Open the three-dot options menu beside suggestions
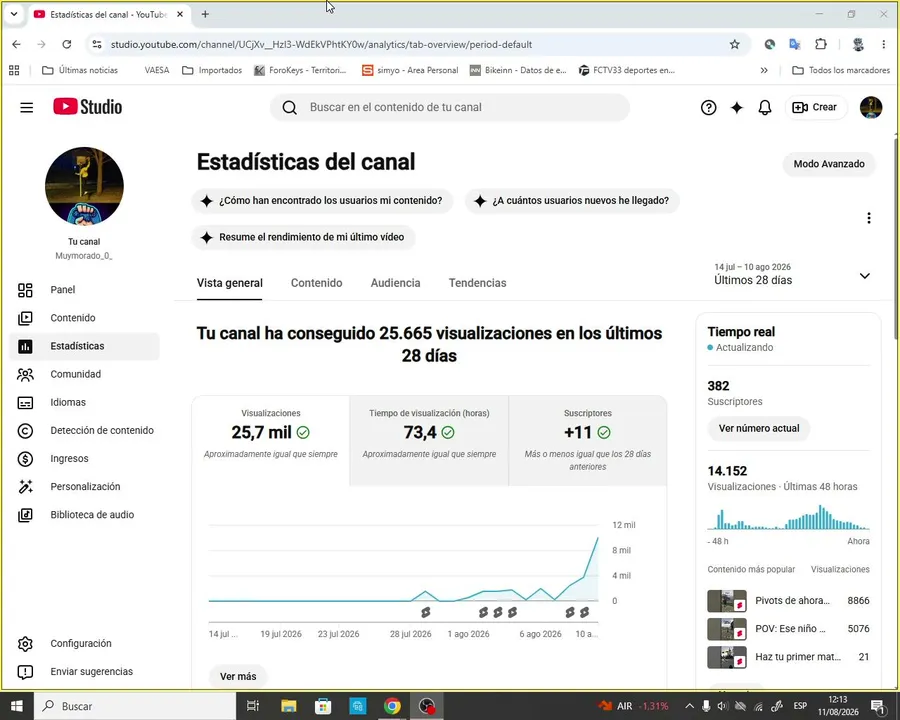Image resolution: width=900 pixels, height=720 pixels. pyautogui.click(x=868, y=218)
